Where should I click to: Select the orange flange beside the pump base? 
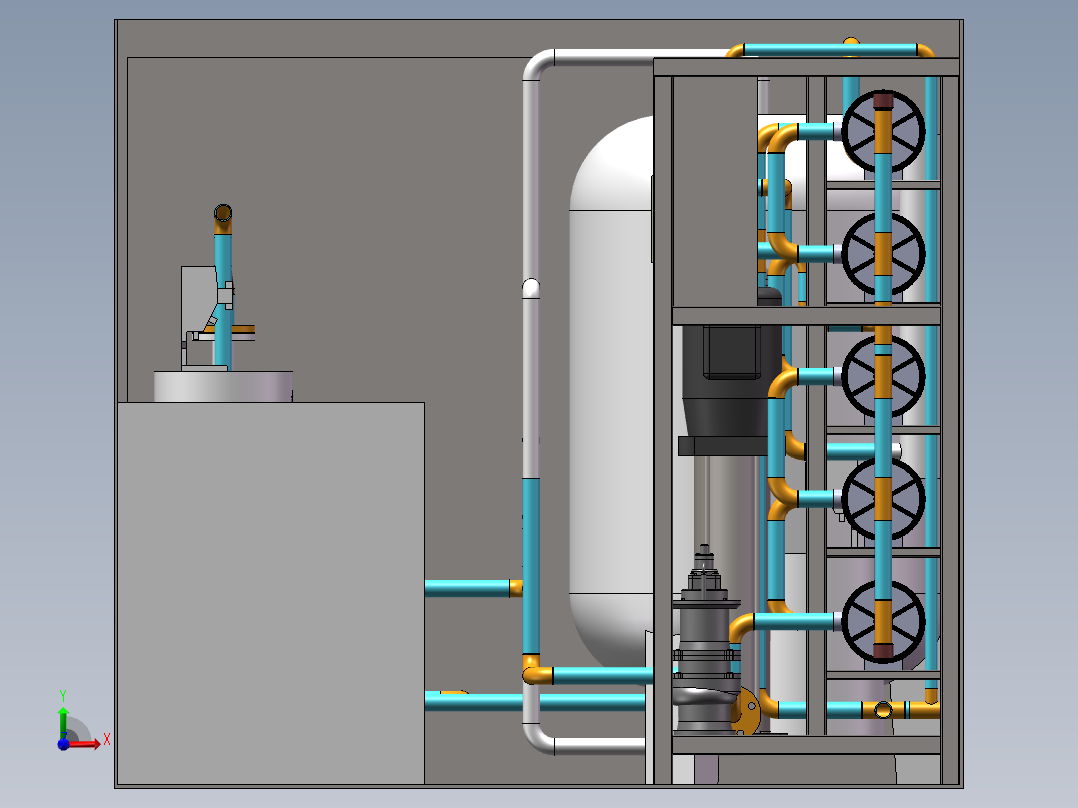click(x=747, y=711)
